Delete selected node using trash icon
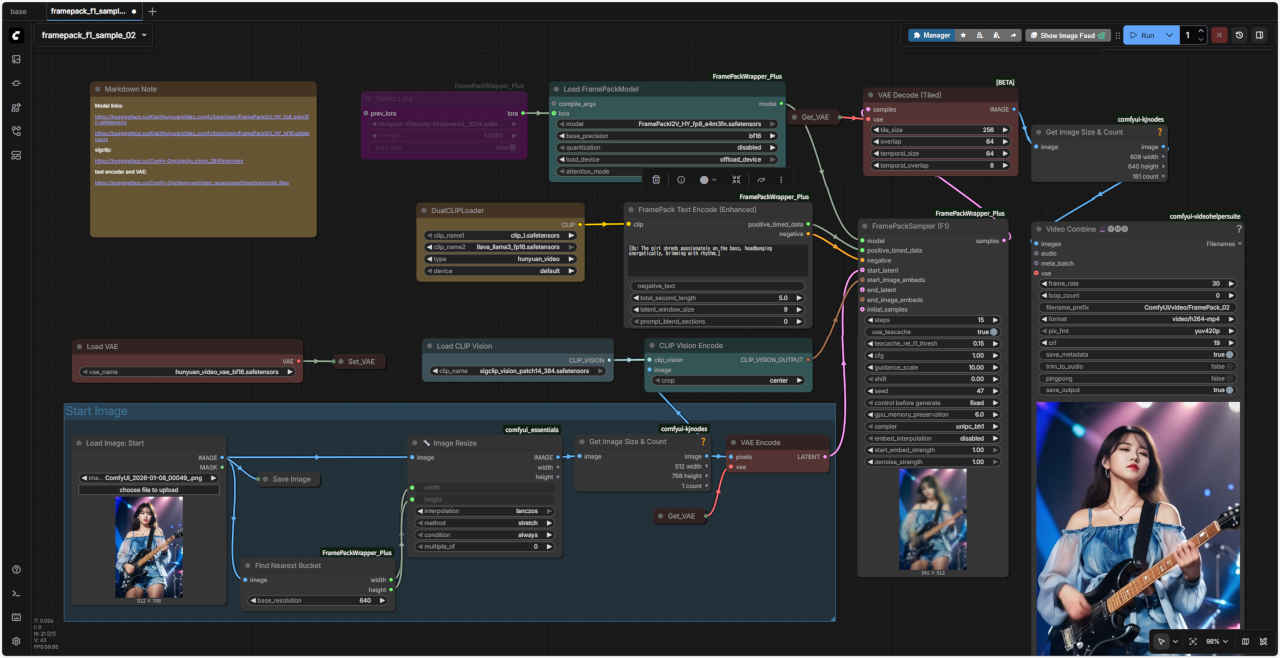Image resolution: width=1280 pixels, height=658 pixels. [x=656, y=180]
